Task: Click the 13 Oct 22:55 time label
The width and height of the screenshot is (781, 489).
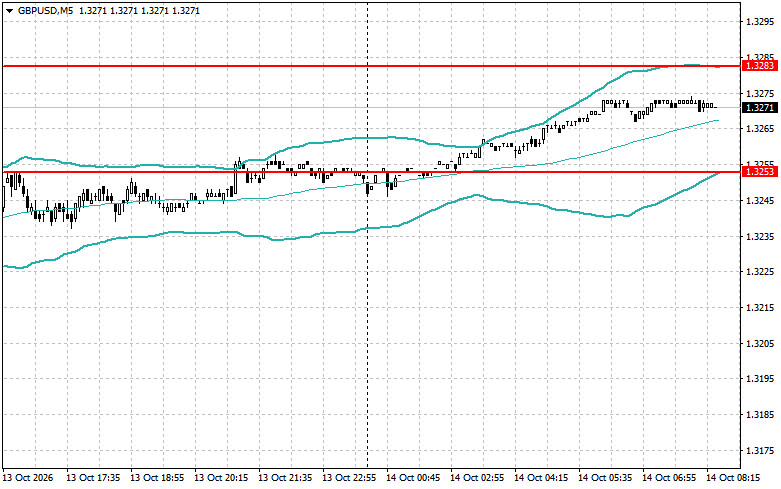Action: [x=349, y=478]
